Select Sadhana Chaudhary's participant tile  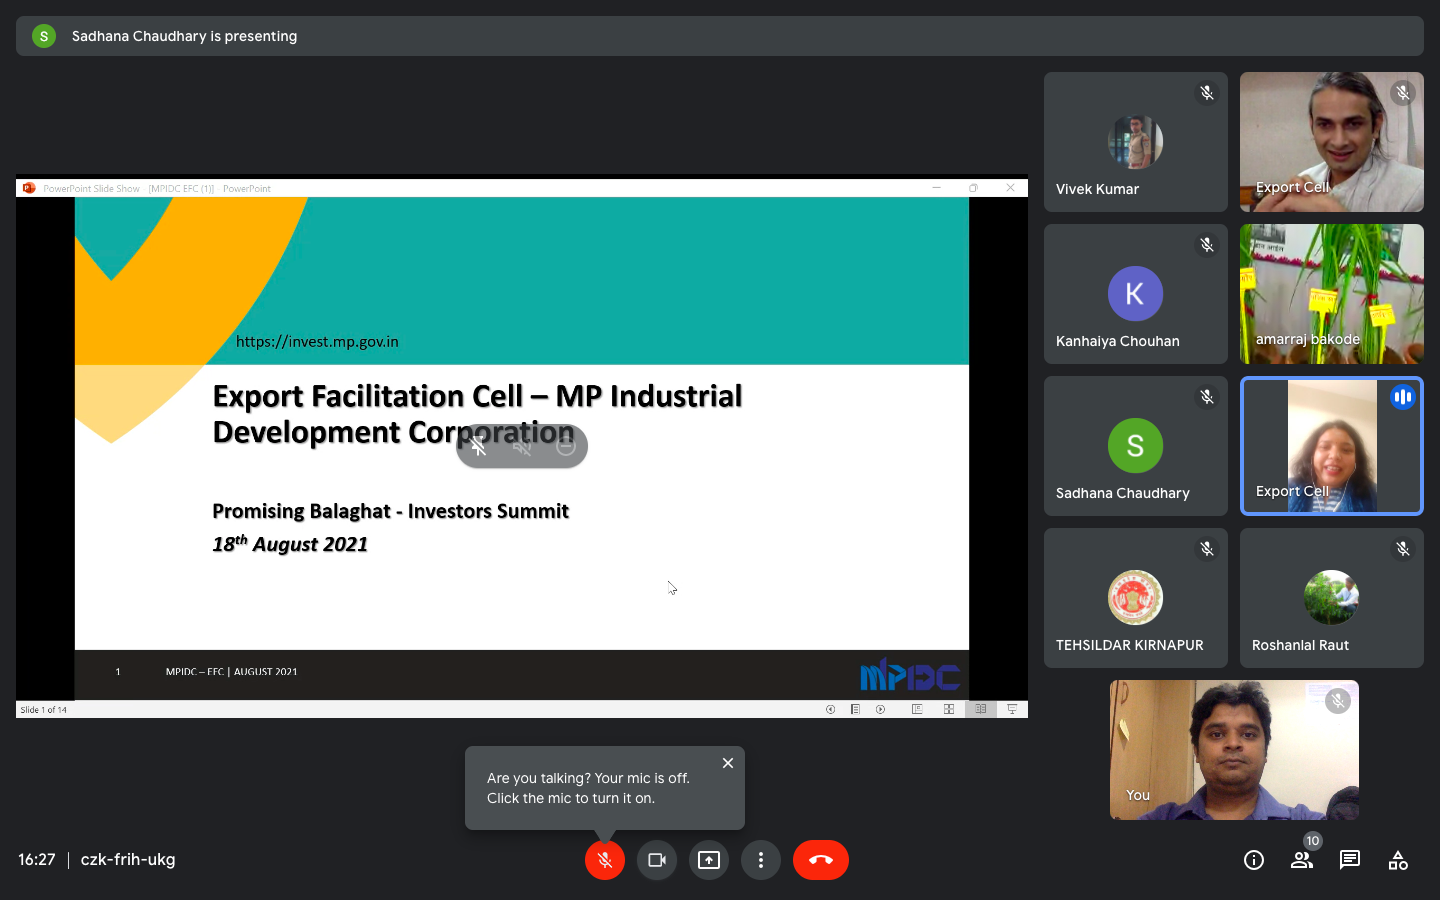pos(1136,446)
